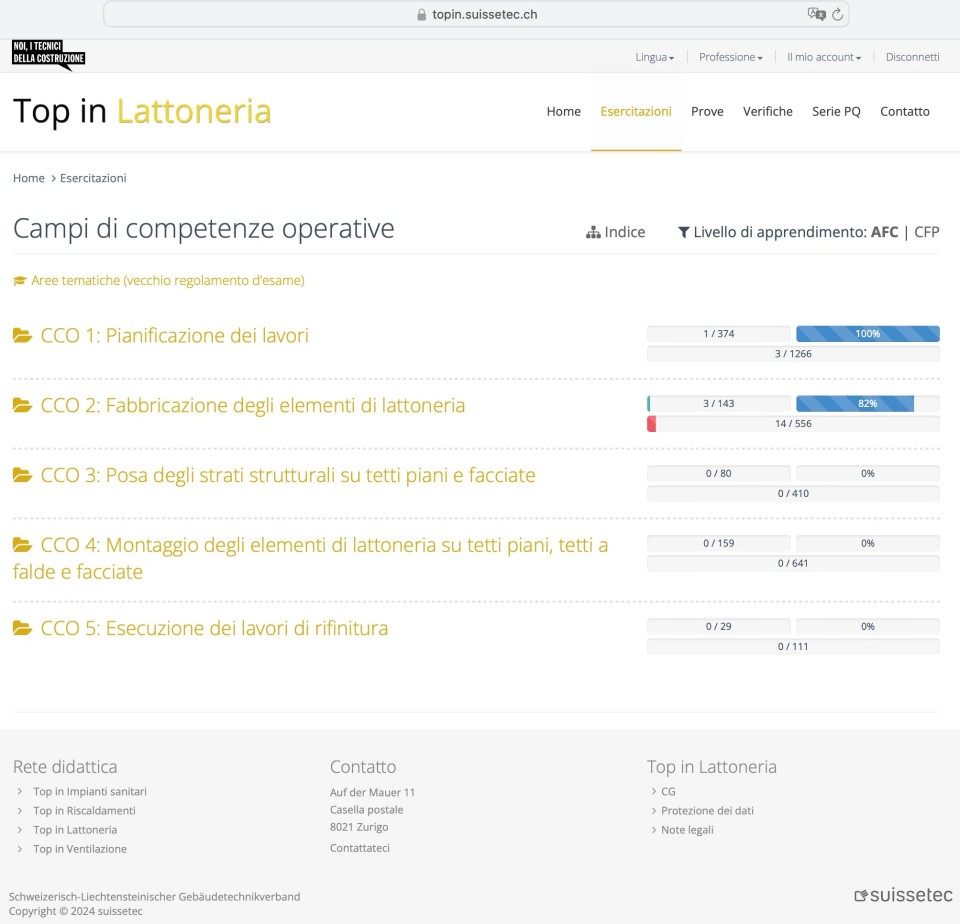Open the Lingua dropdown
Screen dimensions: 960x924
(654, 57)
